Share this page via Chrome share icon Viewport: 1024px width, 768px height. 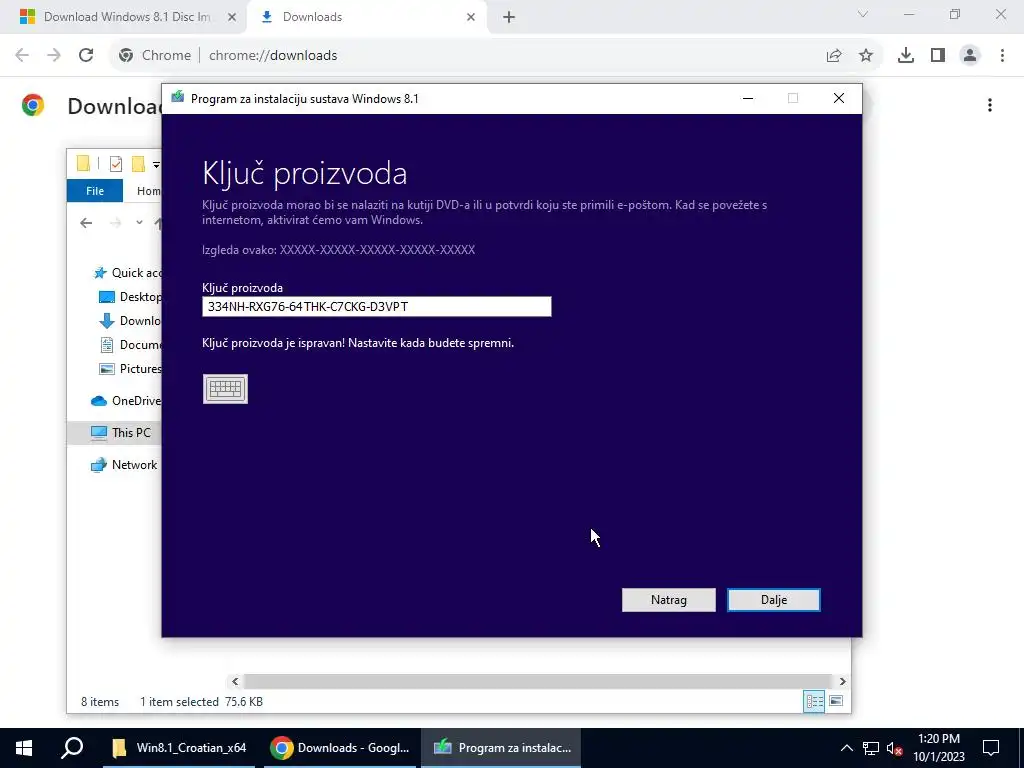834,56
